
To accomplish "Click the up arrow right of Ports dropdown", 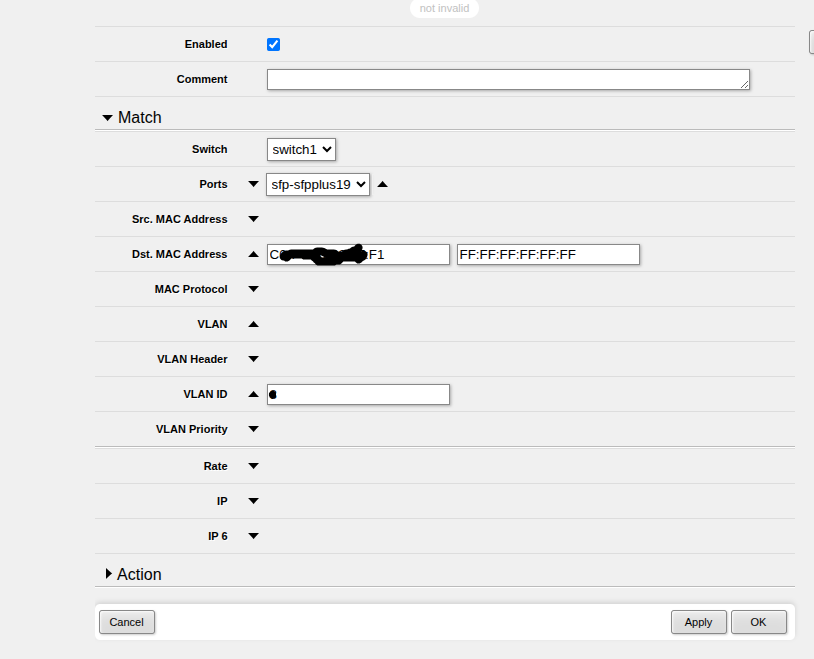I will [x=382, y=184].
